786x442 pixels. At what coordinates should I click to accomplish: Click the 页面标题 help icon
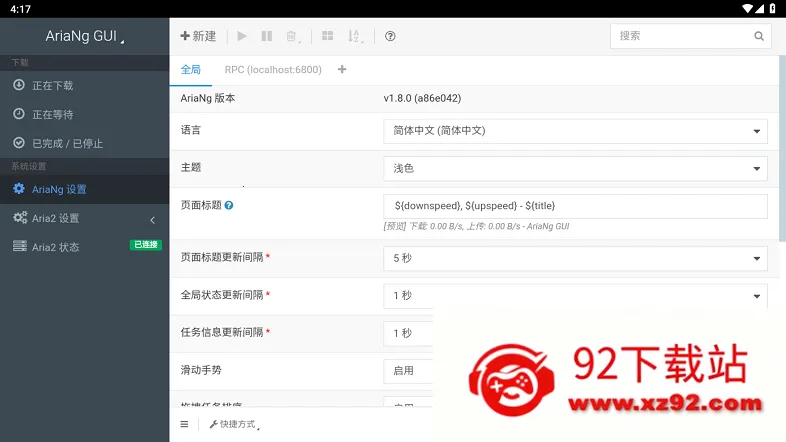click(229, 205)
